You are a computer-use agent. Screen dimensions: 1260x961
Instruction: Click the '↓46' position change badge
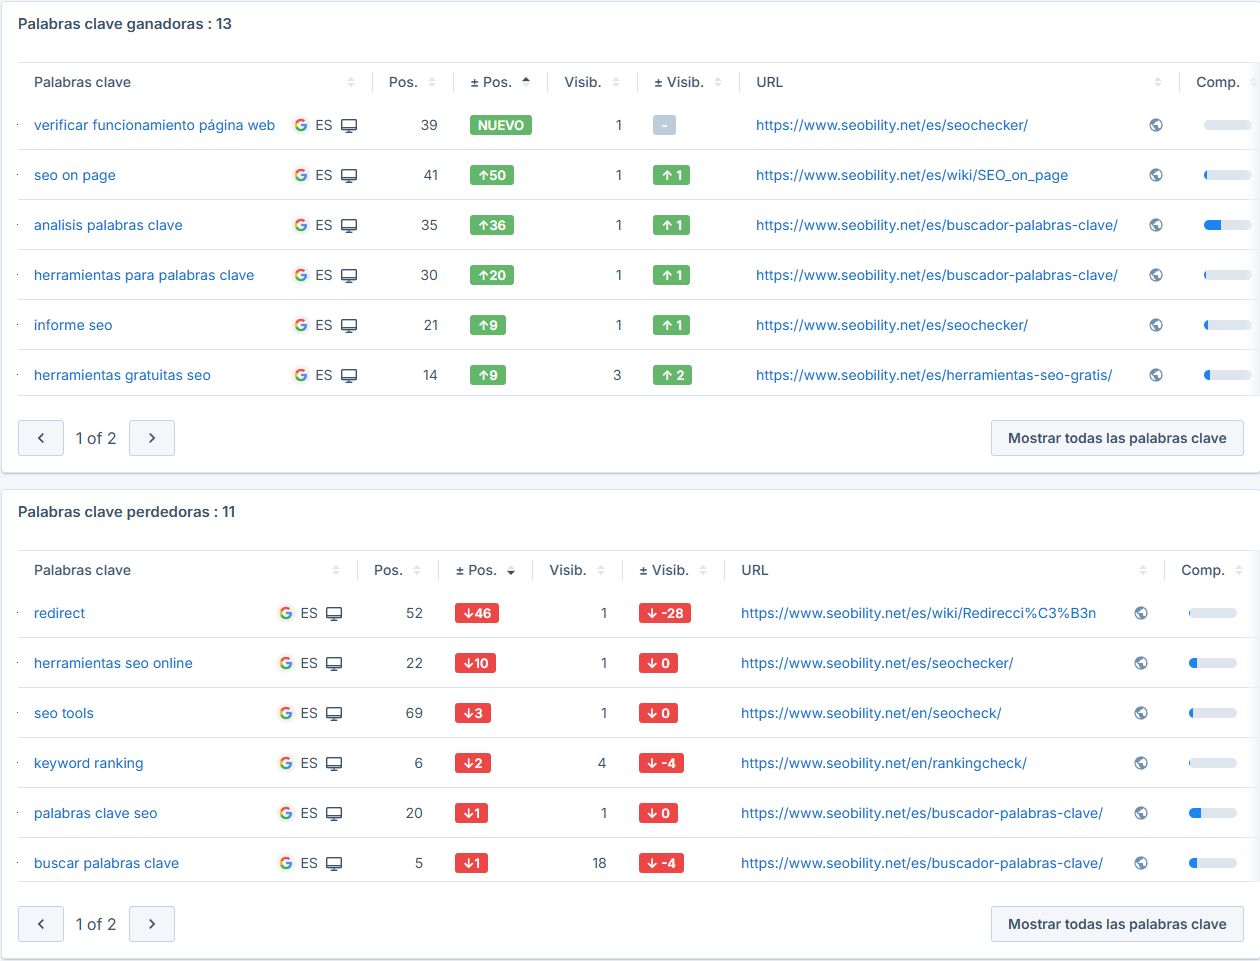pyautogui.click(x=477, y=613)
